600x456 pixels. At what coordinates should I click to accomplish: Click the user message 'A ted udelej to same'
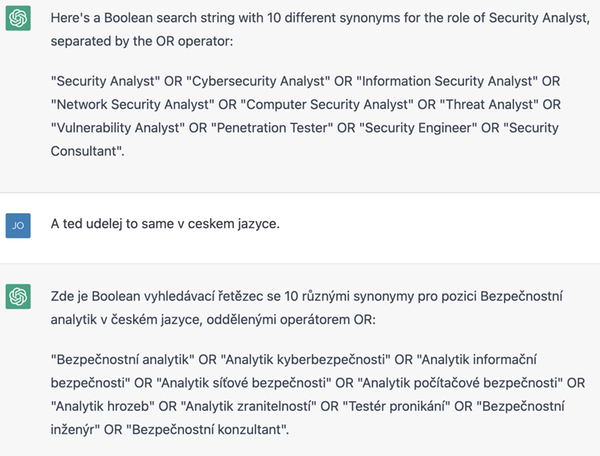tap(165, 224)
